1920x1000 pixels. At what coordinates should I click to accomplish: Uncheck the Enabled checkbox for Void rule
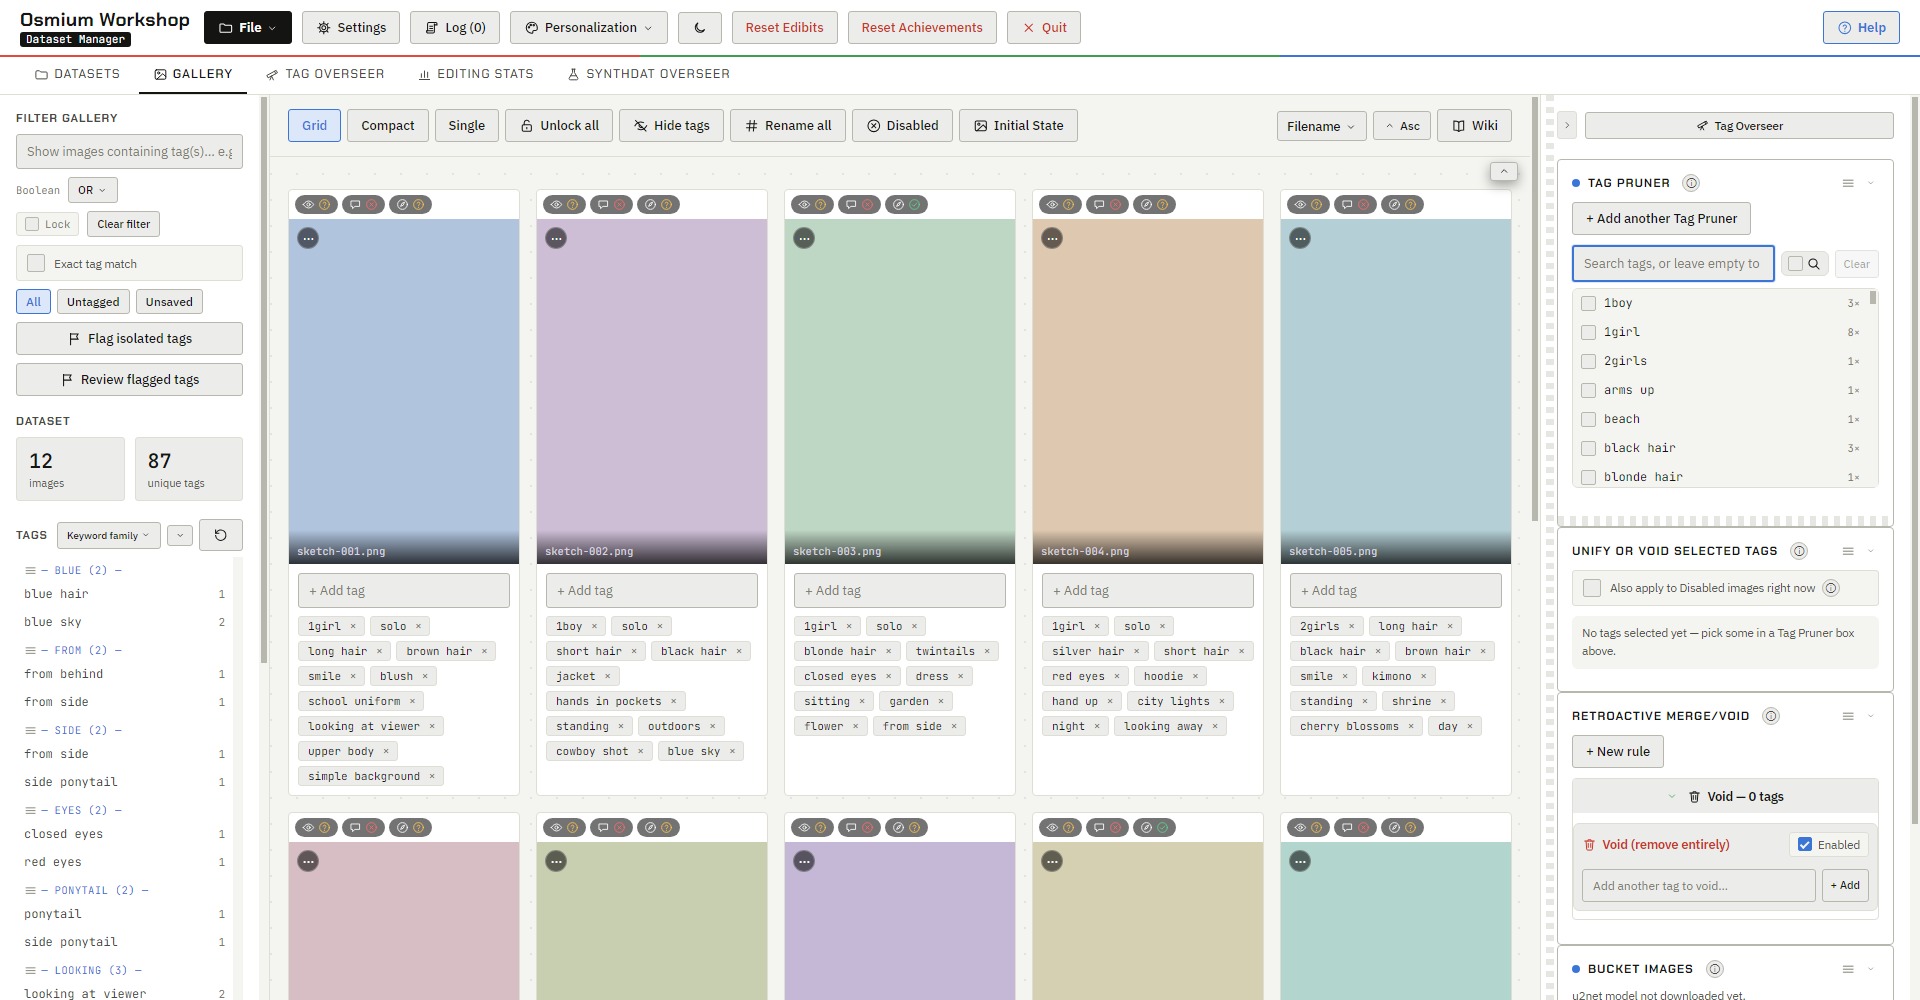[1805, 845]
